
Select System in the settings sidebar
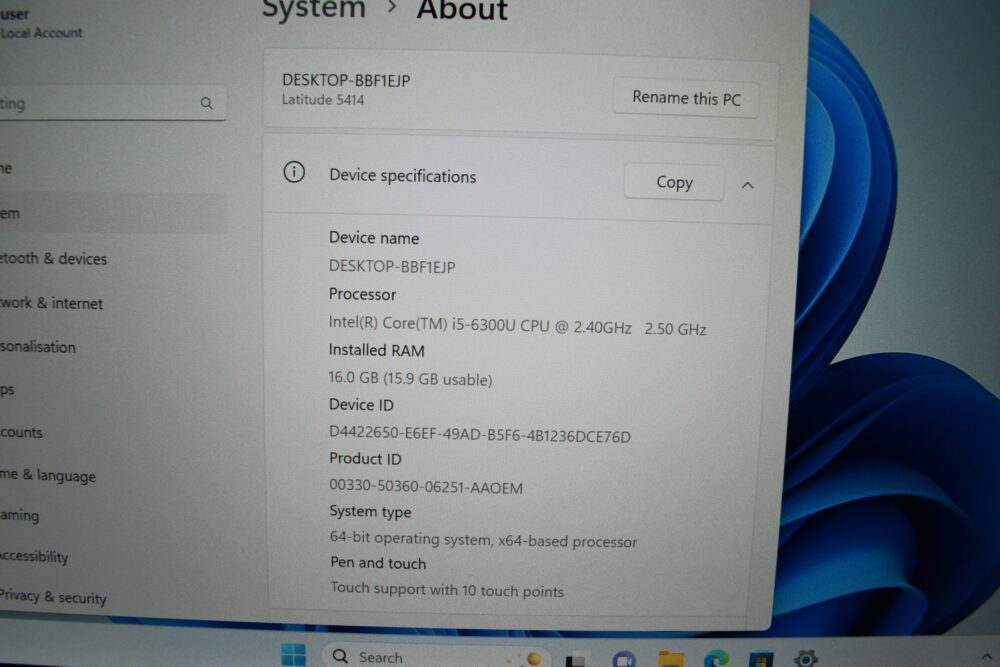point(113,213)
